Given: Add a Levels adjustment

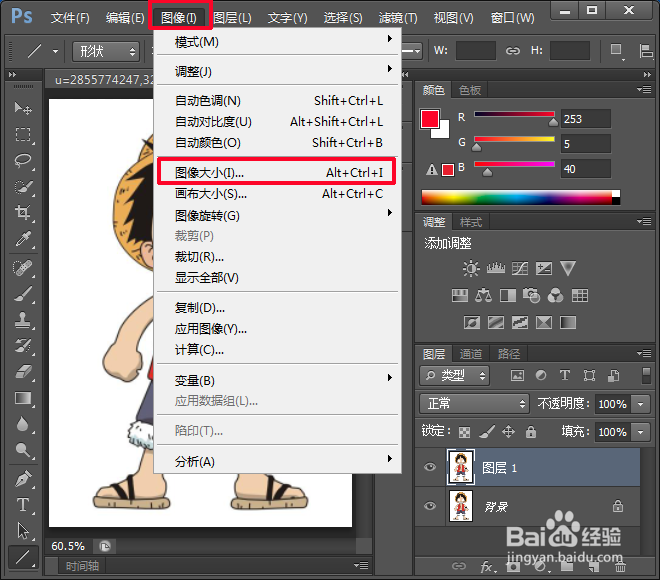Looking at the screenshot, I should (x=495, y=269).
